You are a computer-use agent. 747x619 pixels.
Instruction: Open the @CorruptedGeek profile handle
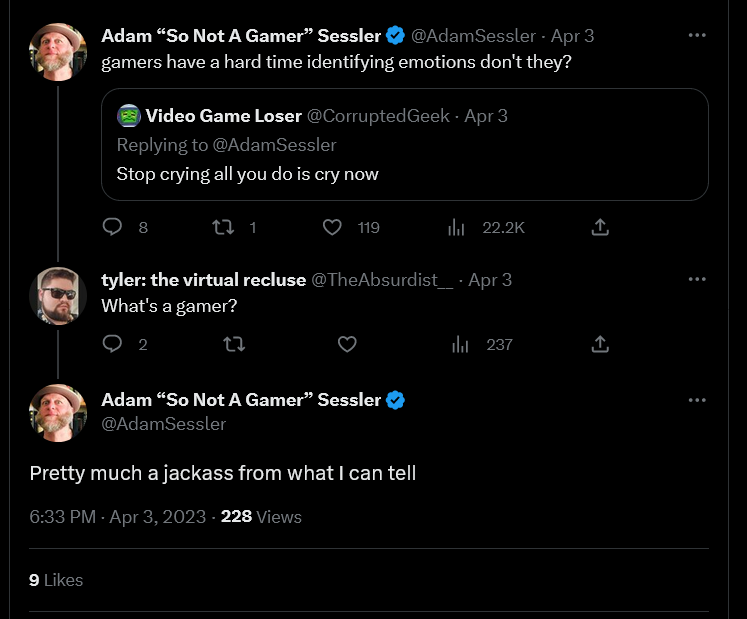click(x=378, y=116)
